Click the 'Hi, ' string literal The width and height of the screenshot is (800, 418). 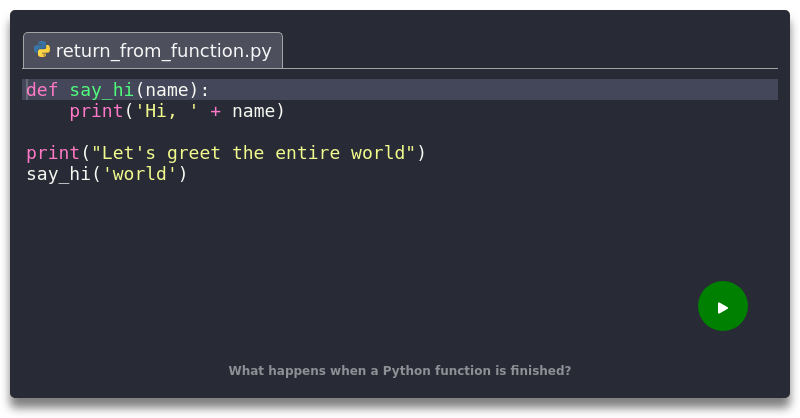pyautogui.click(x=166, y=111)
